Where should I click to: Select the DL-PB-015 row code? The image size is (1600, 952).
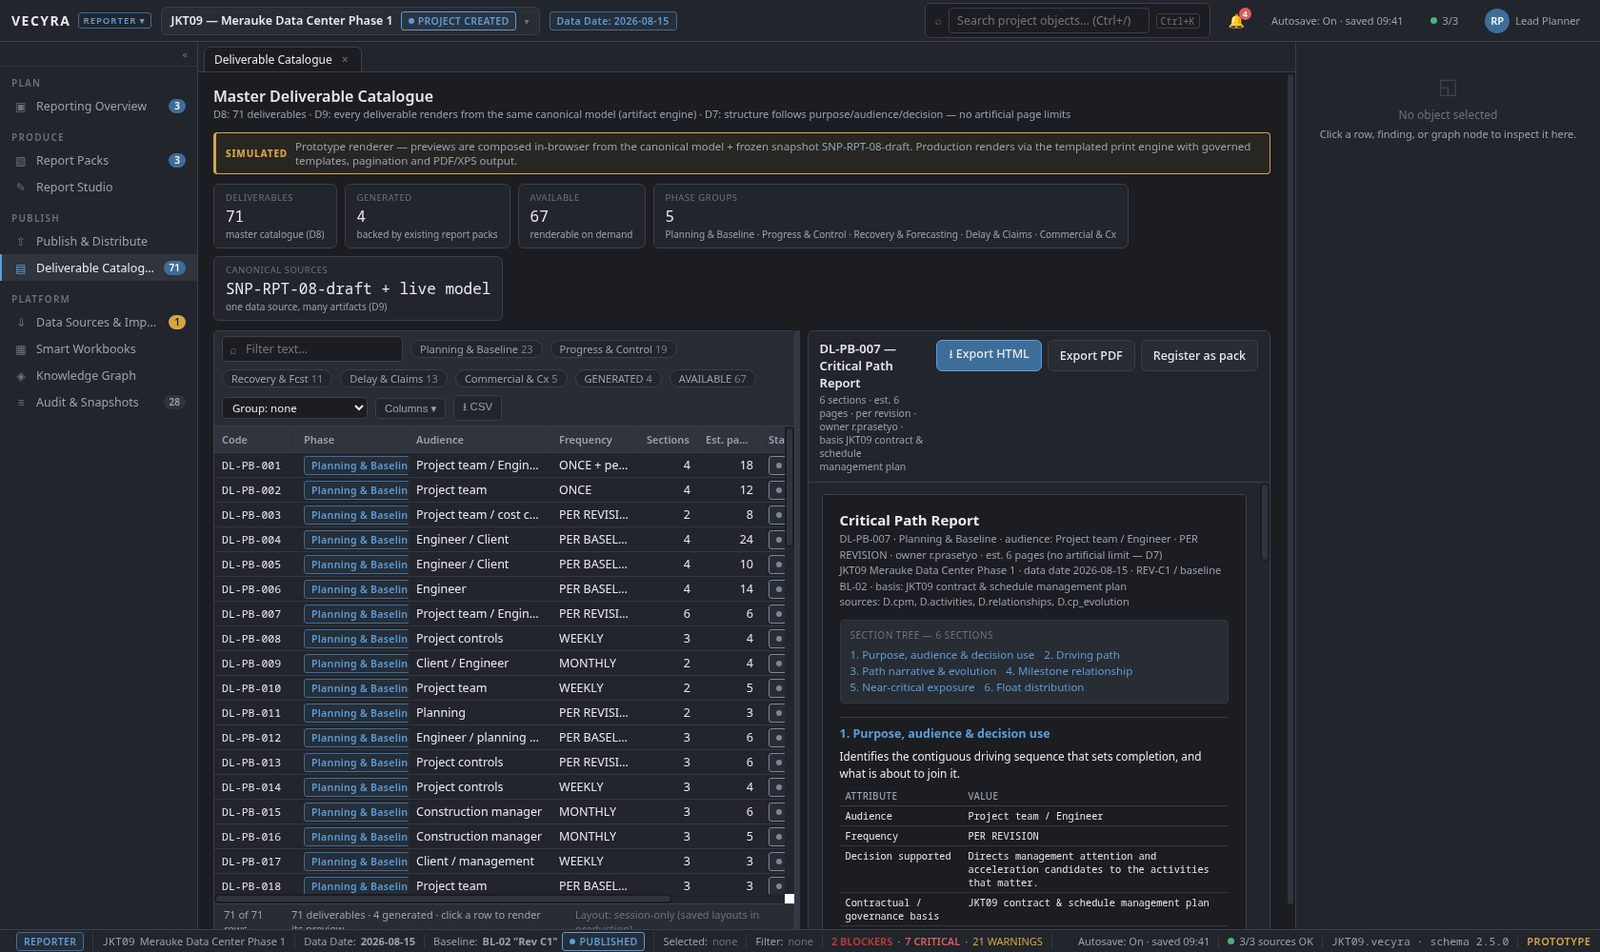click(x=251, y=812)
